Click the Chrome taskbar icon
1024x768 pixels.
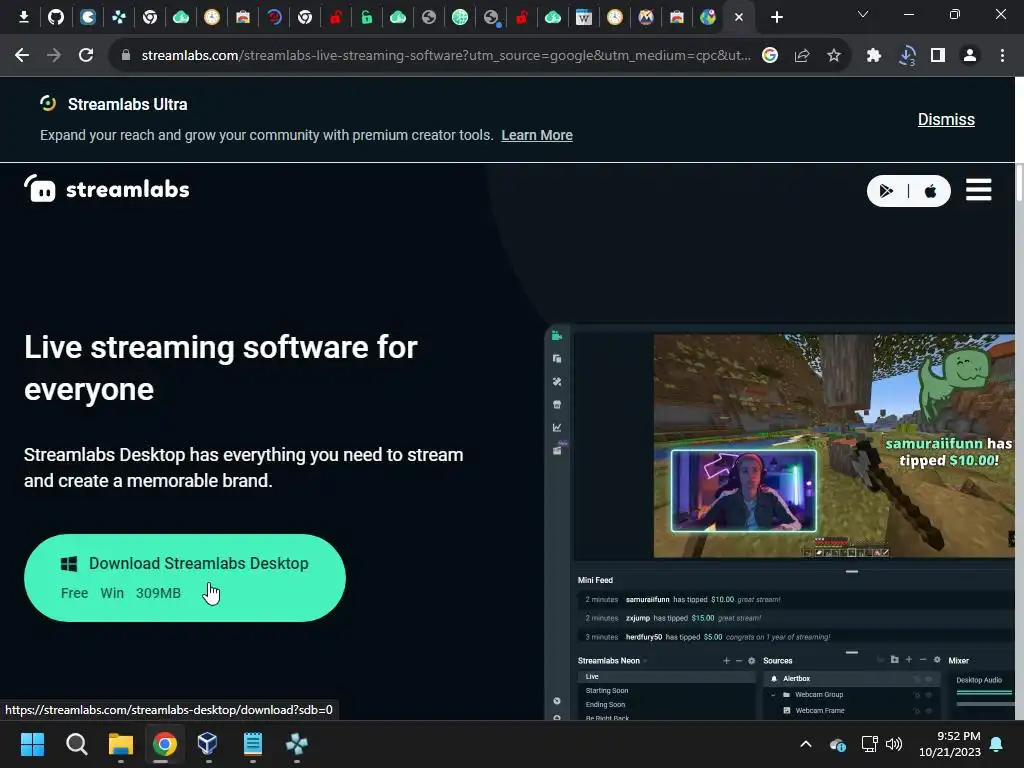165,744
